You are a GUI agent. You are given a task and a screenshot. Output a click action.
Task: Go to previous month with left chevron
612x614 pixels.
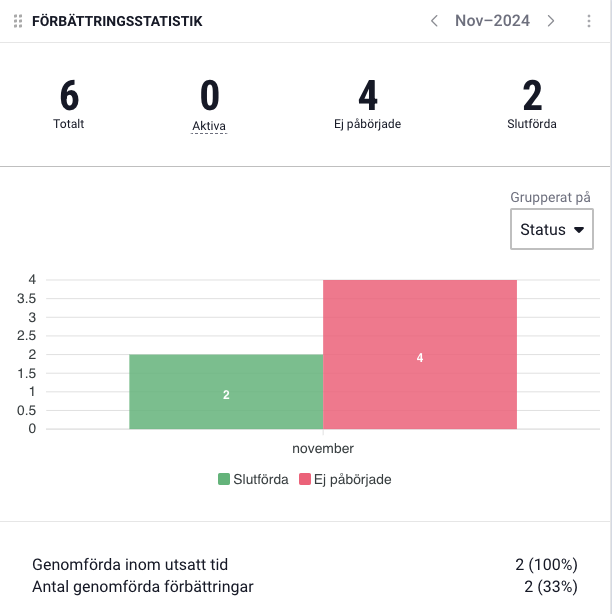[x=434, y=21]
